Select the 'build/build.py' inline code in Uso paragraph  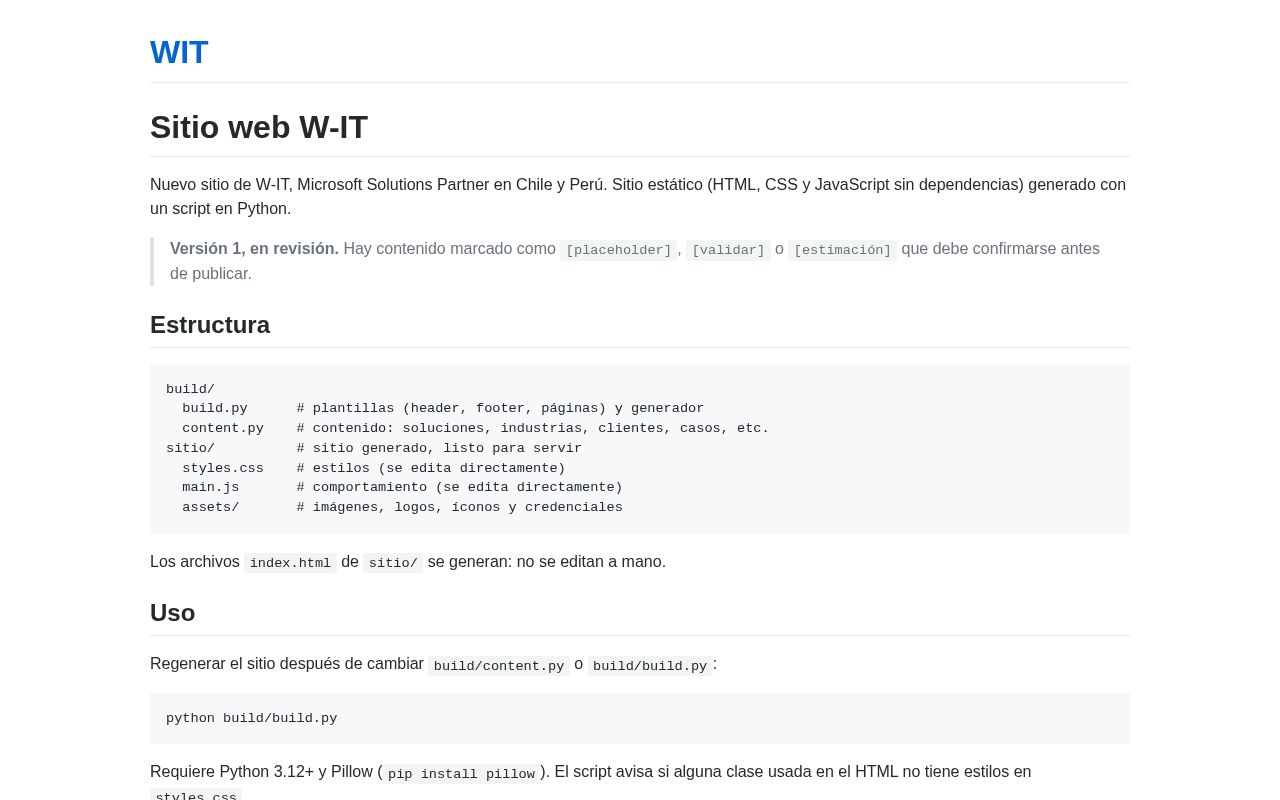650,666
